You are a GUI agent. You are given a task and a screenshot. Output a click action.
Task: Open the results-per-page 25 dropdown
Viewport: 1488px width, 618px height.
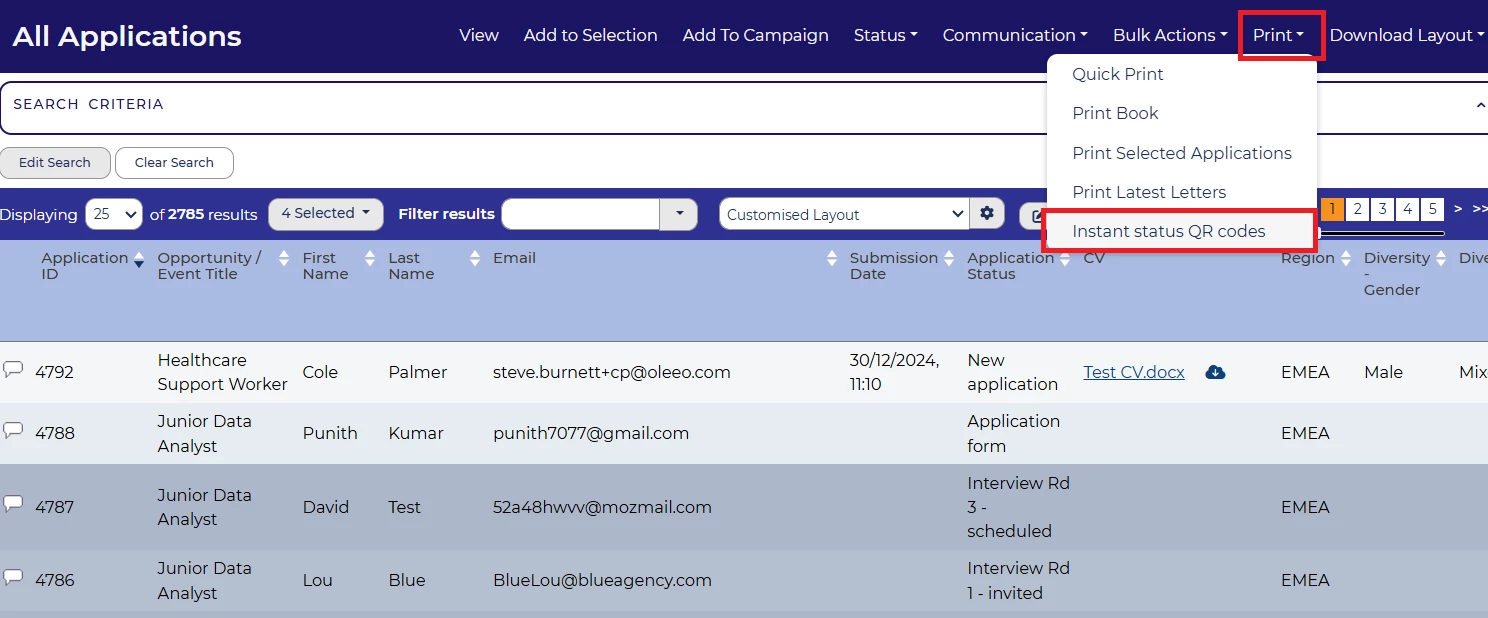(x=114, y=214)
